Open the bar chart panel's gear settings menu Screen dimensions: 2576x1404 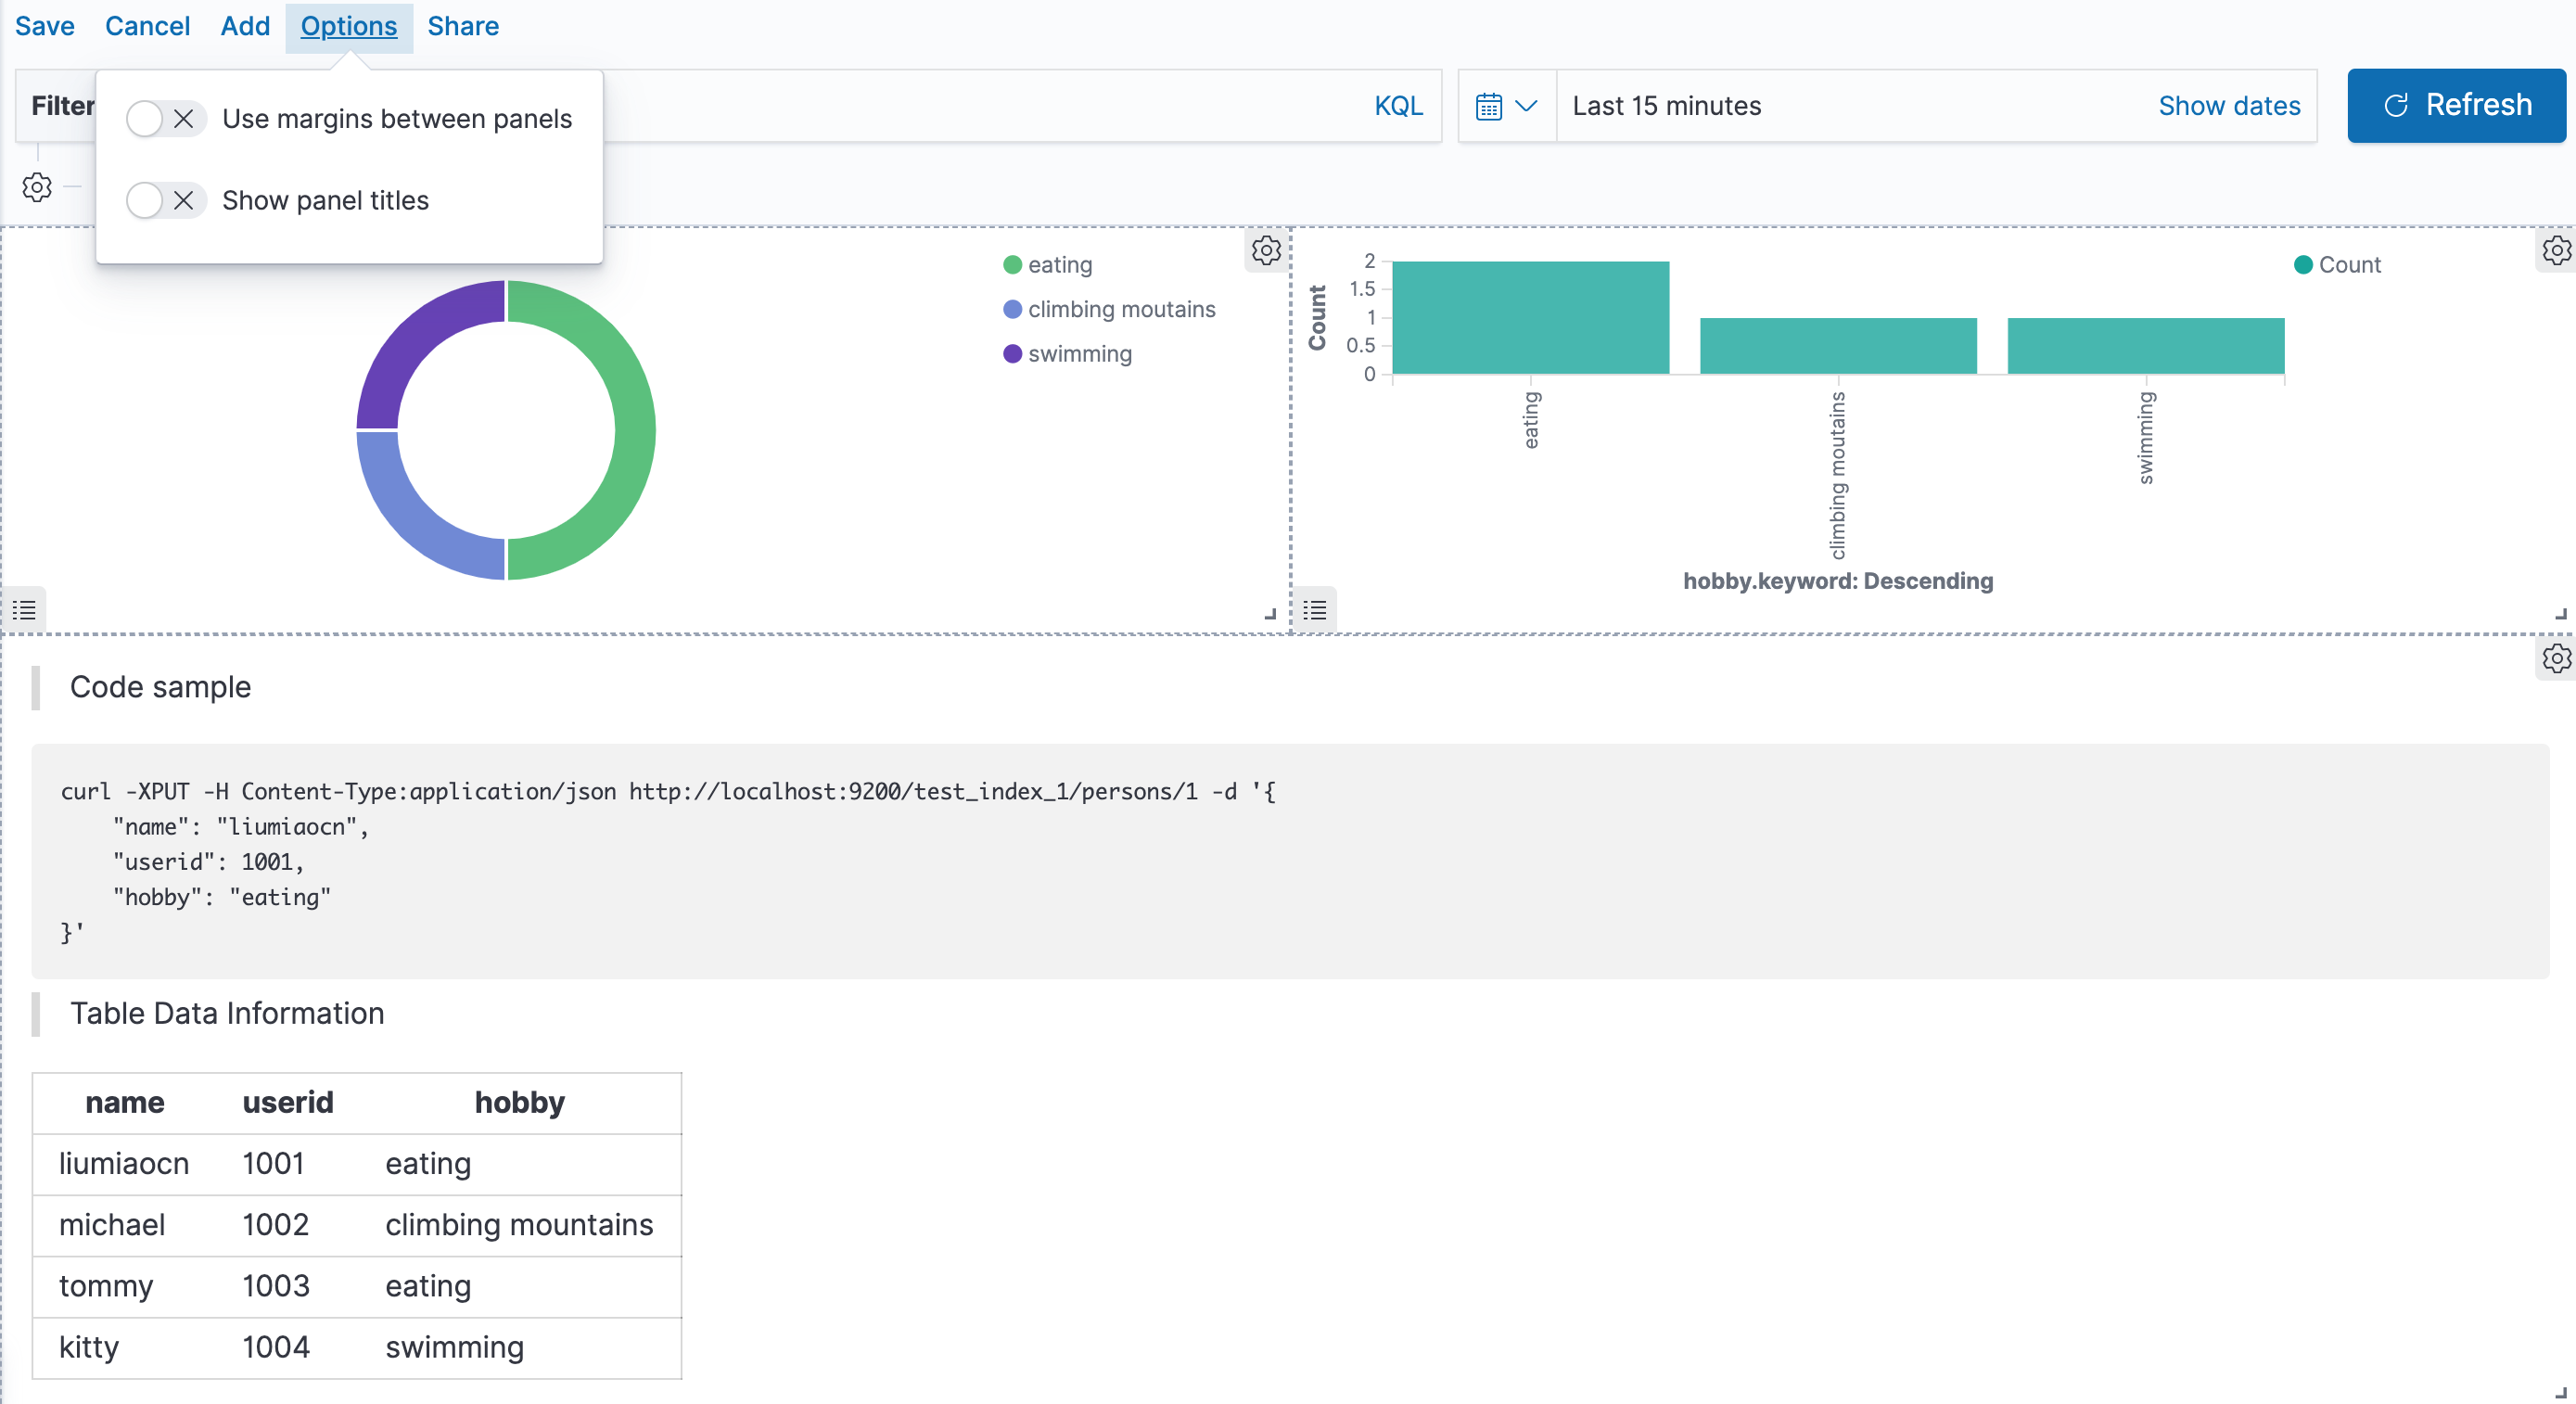tap(2557, 251)
